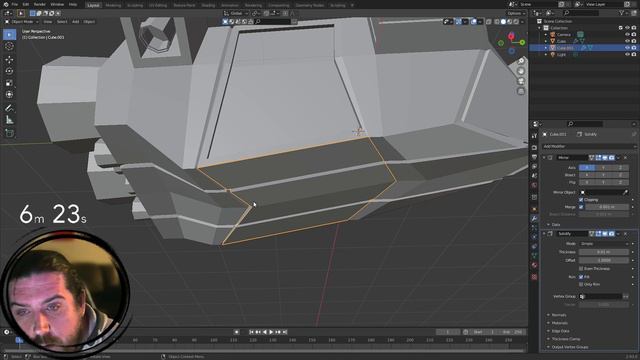Toggle the Rim Fill checkbox
Image resolution: width=640 pixels, height=360 pixels.
pyautogui.click(x=581, y=277)
